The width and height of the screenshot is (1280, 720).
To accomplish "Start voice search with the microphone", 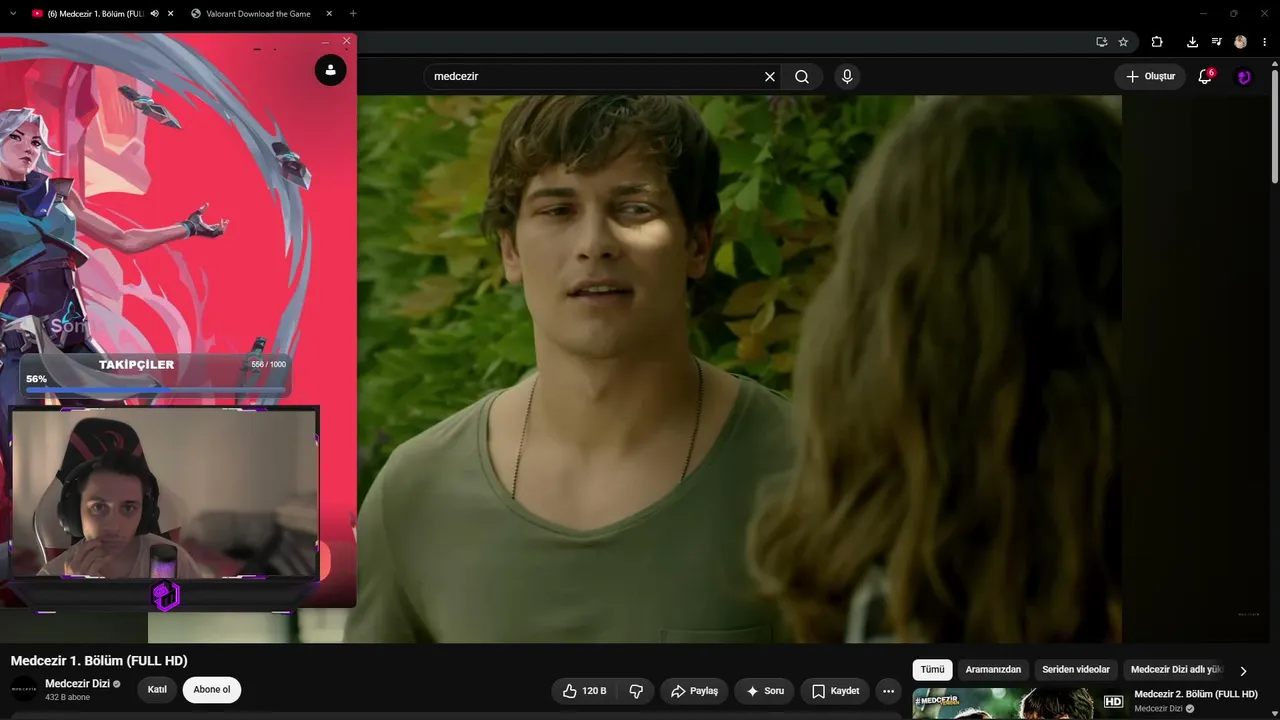I will coord(847,77).
